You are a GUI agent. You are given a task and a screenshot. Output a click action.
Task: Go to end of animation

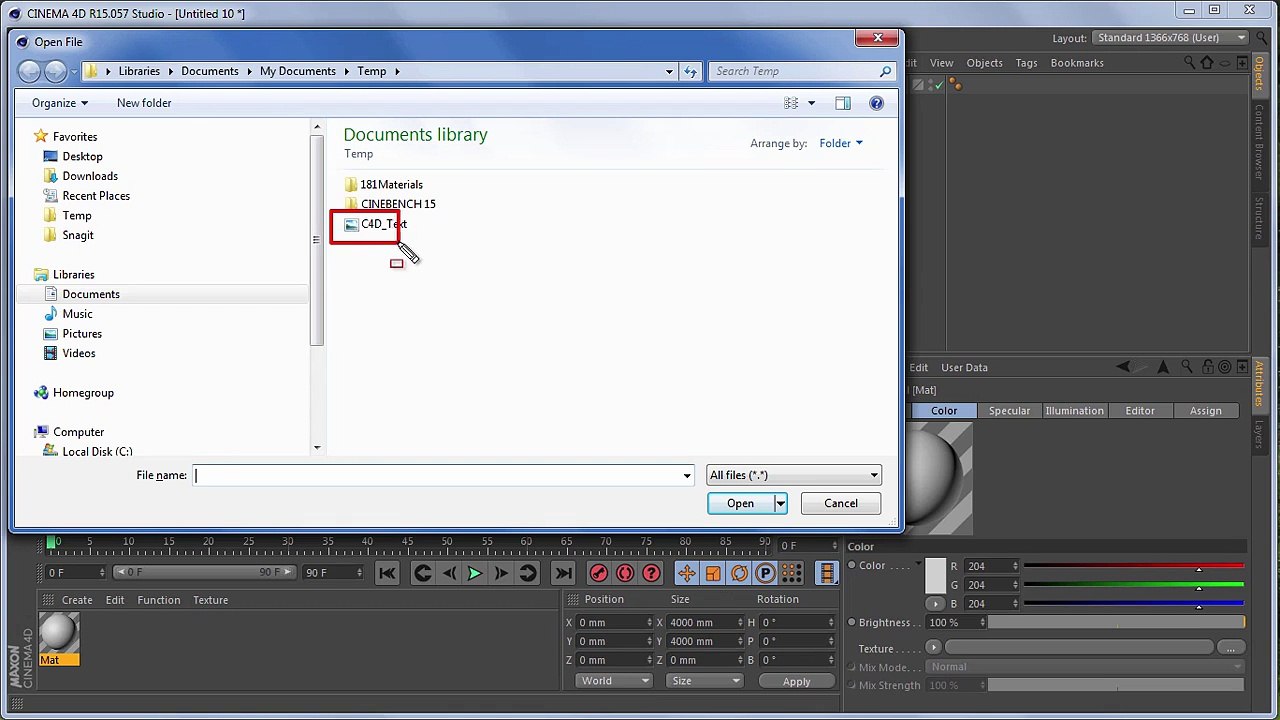tap(563, 573)
